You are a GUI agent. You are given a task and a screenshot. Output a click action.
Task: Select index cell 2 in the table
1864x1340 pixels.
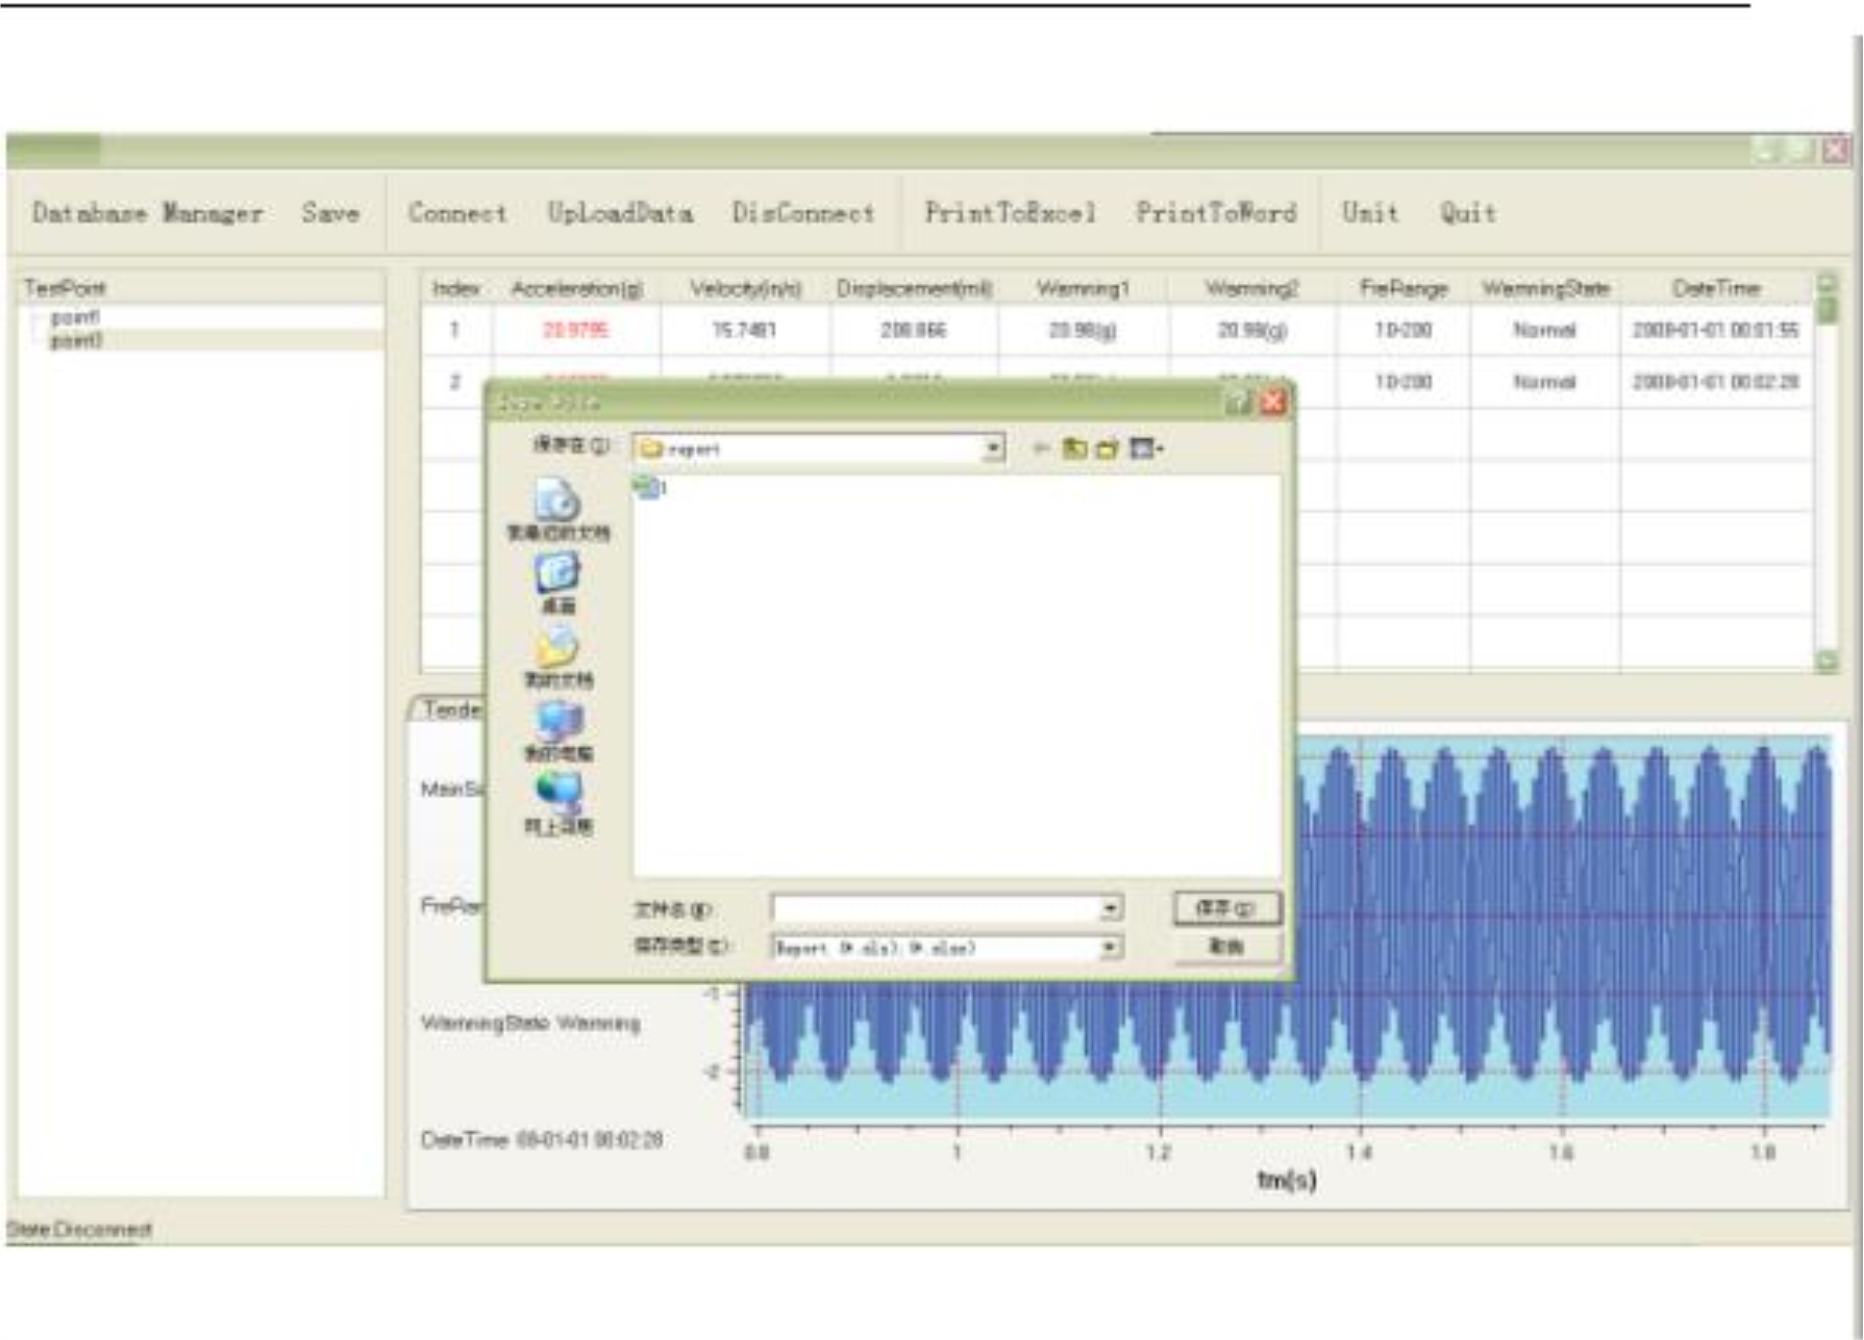(455, 382)
